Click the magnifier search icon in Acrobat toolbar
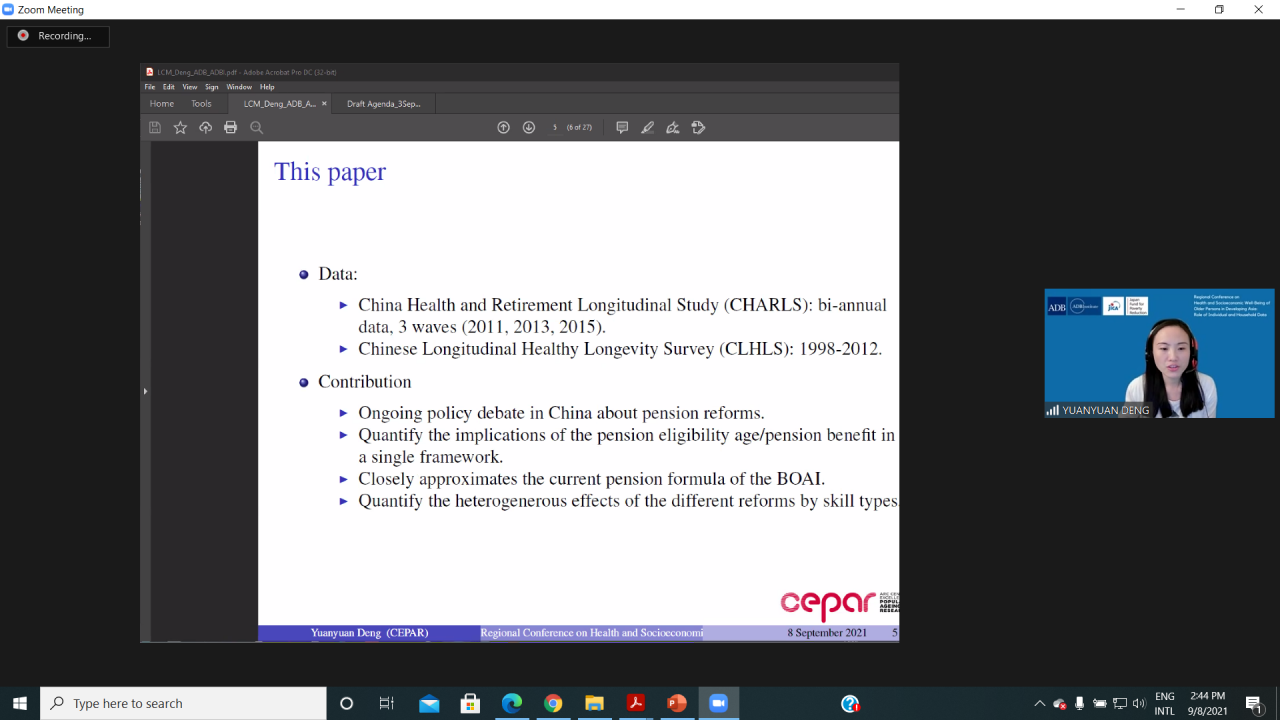This screenshot has width=1280, height=720. click(x=256, y=127)
